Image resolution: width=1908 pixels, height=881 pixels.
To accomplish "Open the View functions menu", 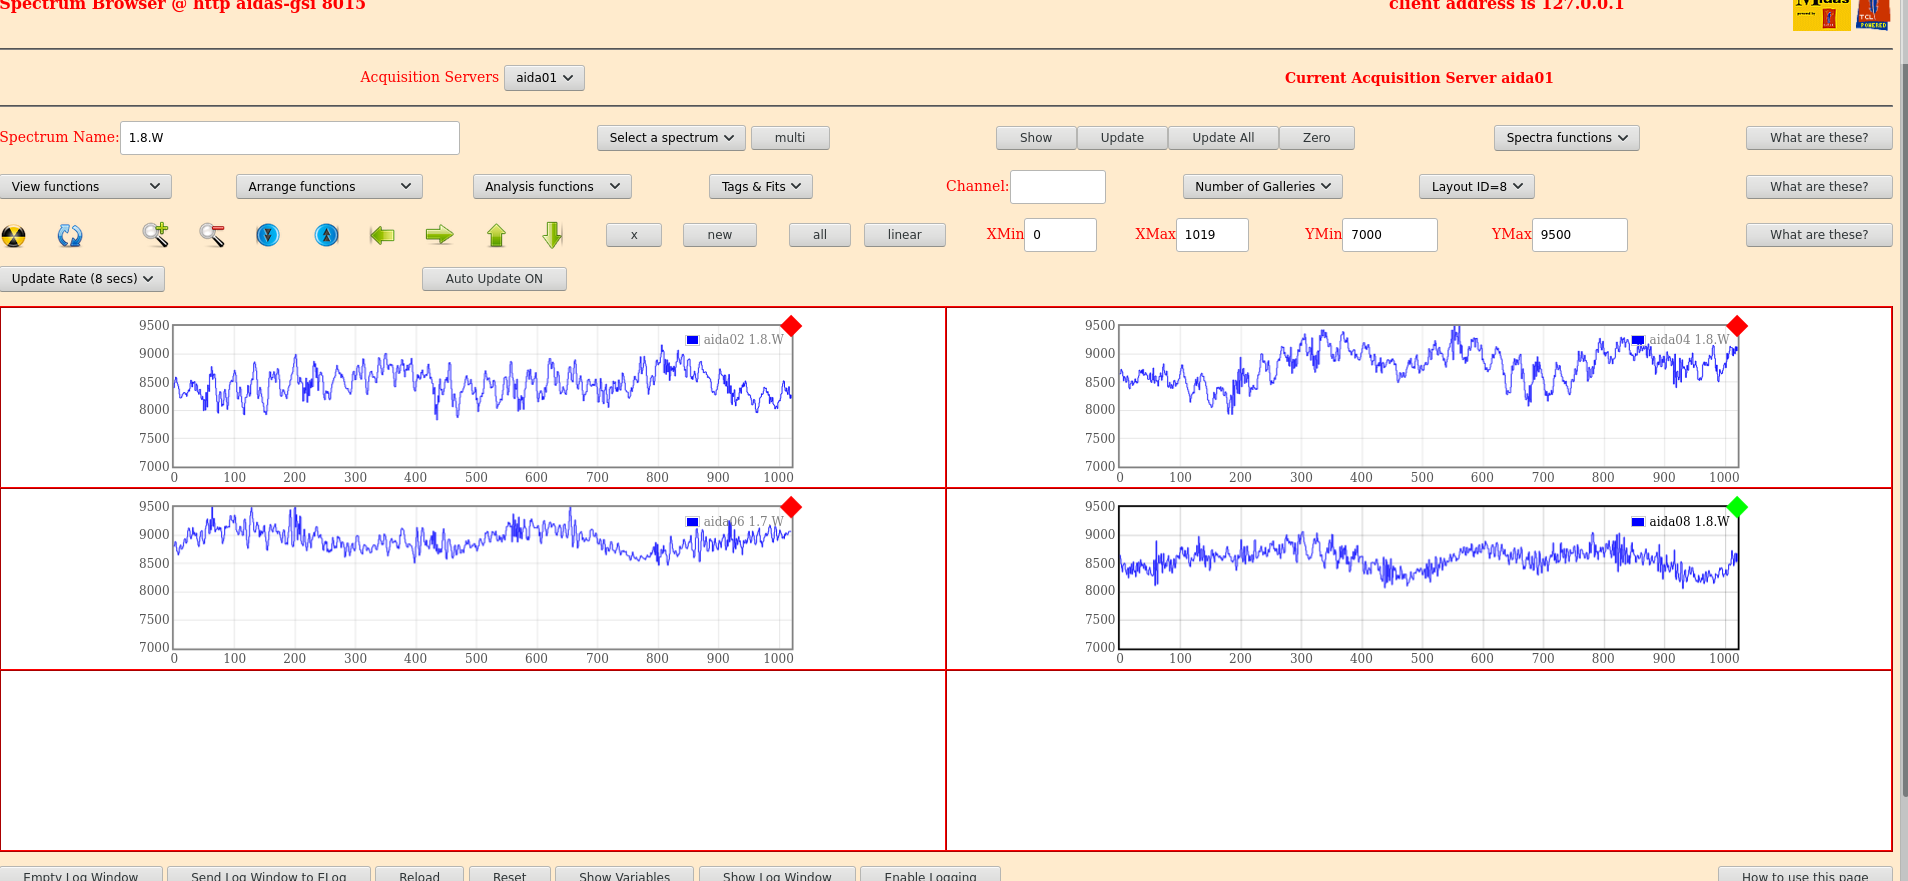I will tap(85, 187).
